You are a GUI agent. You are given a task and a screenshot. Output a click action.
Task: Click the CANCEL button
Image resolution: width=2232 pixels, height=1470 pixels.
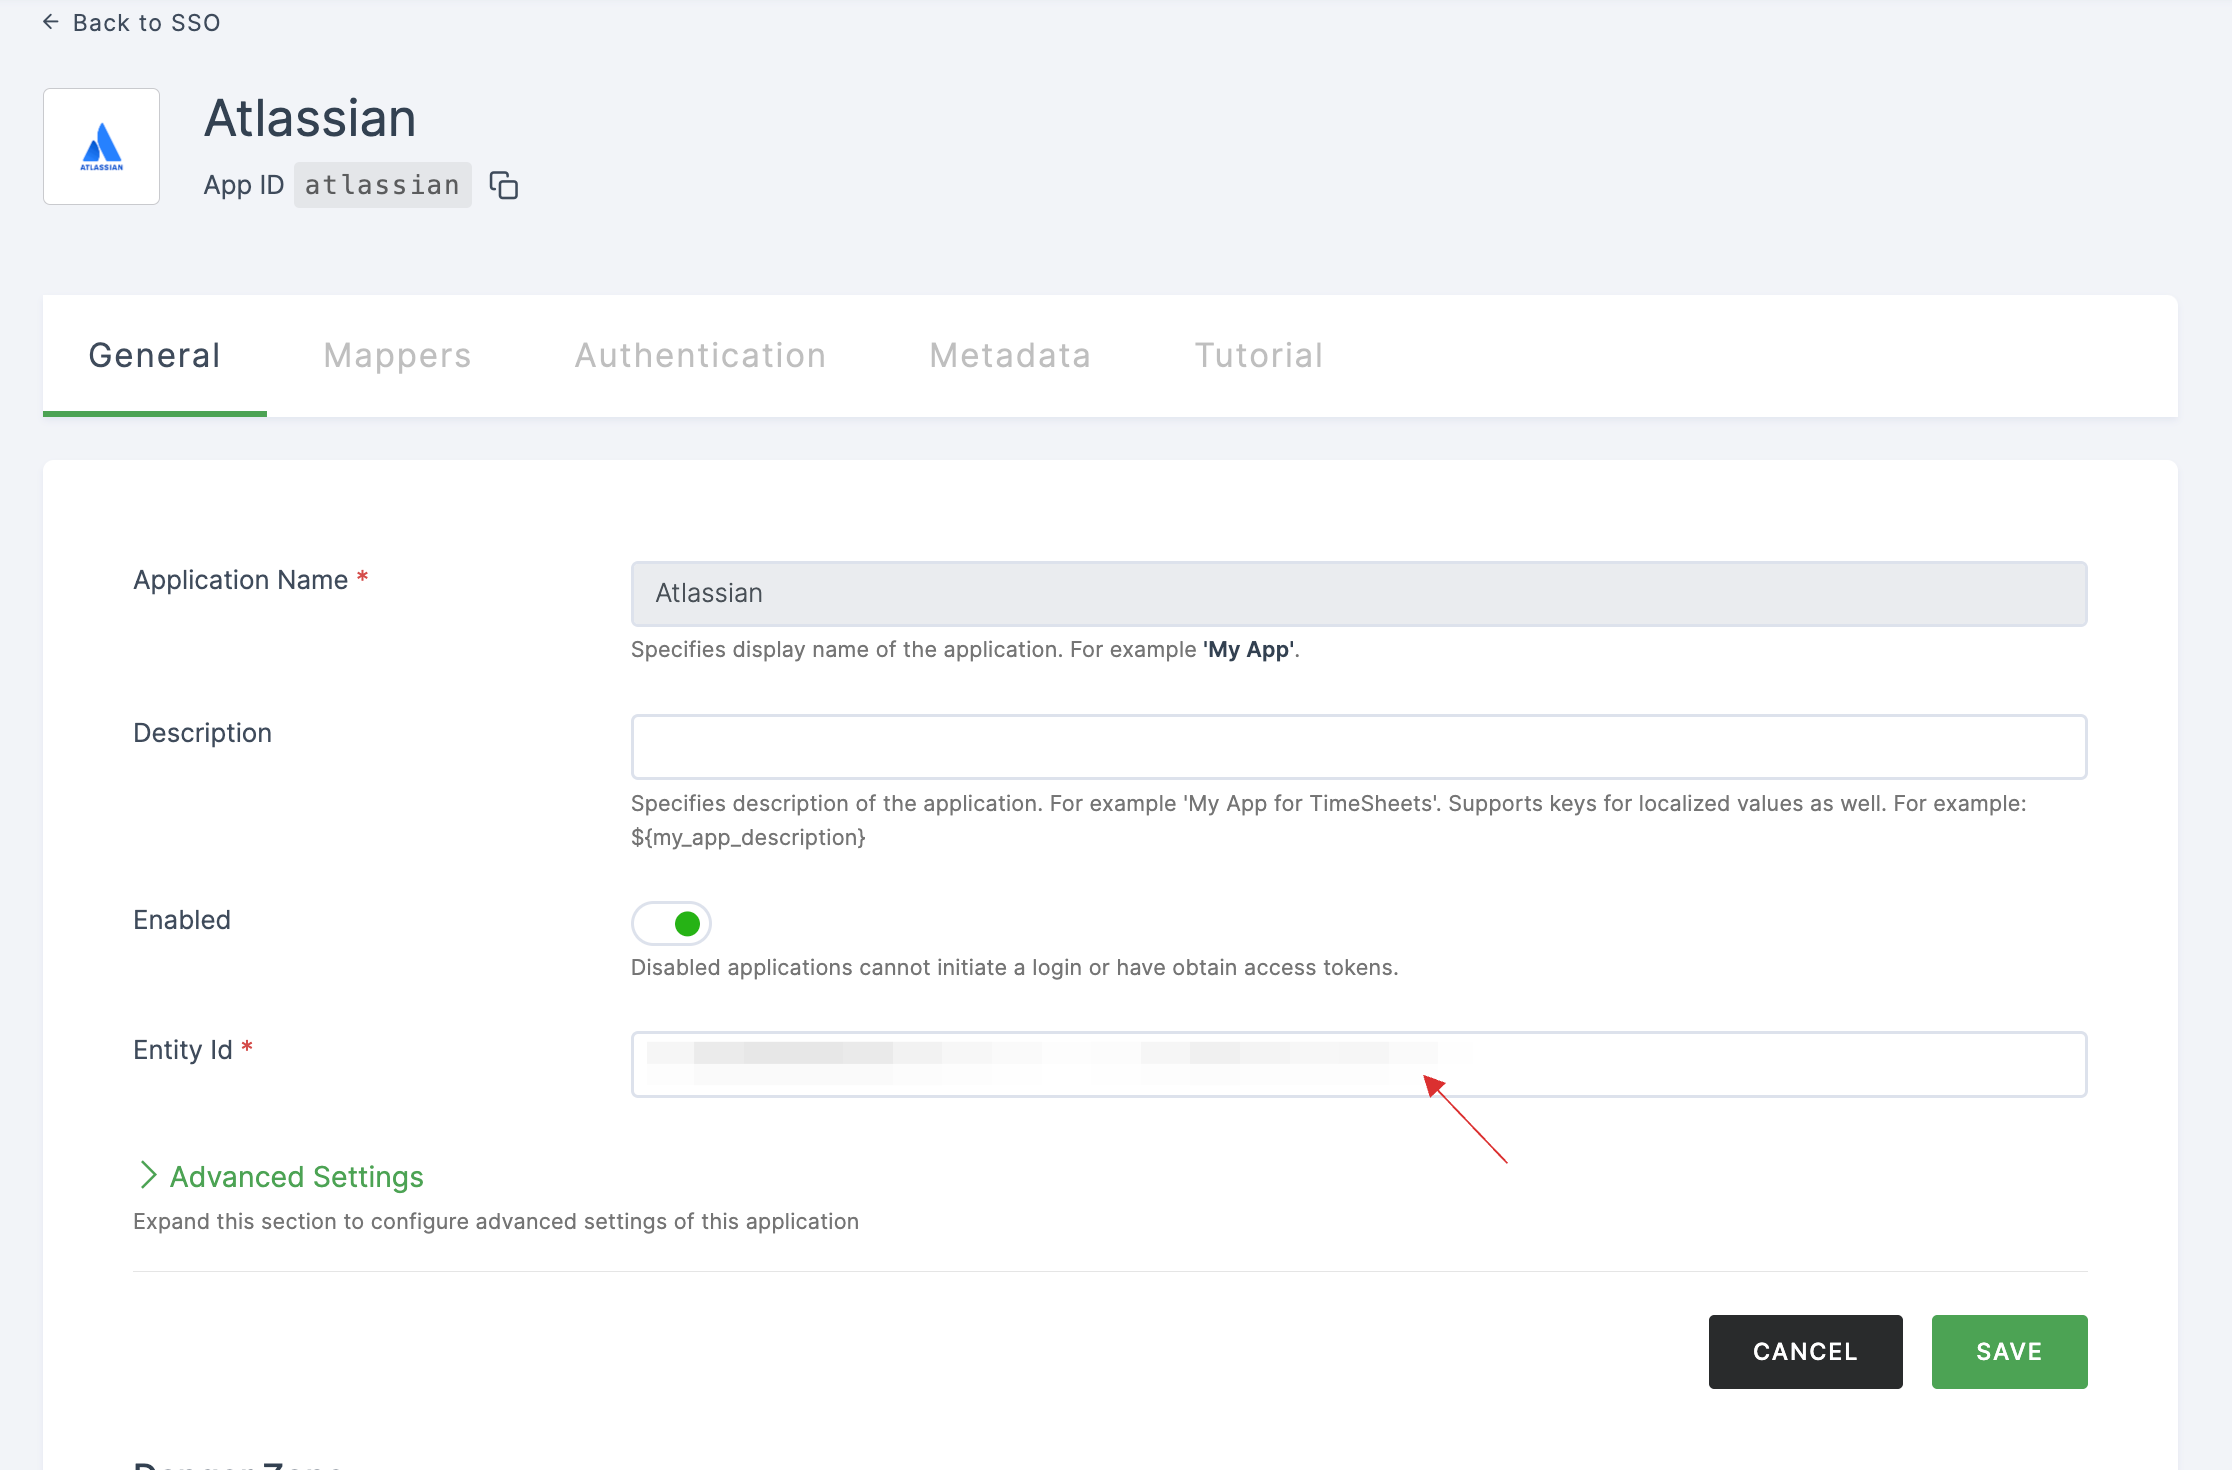point(1806,1352)
